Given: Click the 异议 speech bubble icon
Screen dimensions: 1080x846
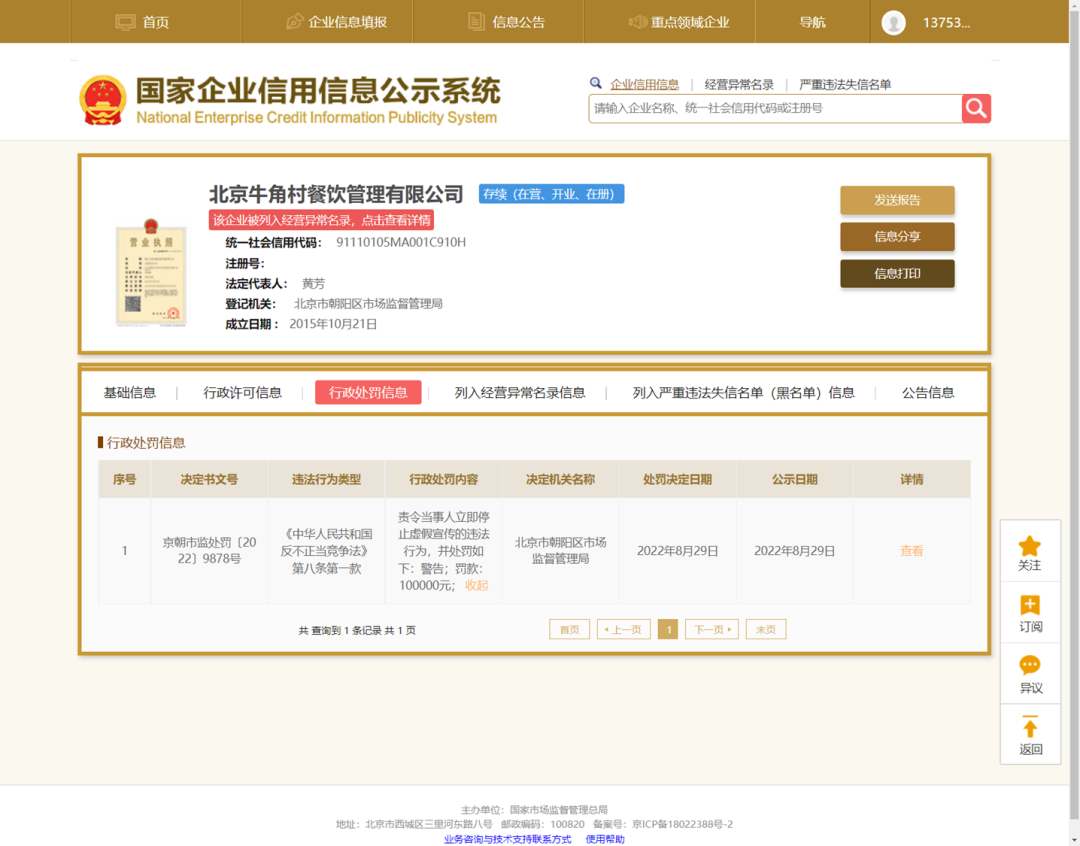Looking at the screenshot, I should 1029,666.
